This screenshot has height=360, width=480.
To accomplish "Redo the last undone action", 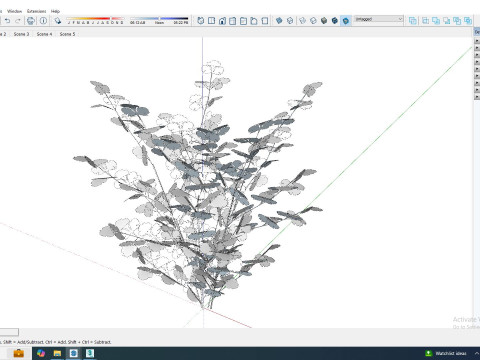I will pyautogui.click(x=18, y=21).
